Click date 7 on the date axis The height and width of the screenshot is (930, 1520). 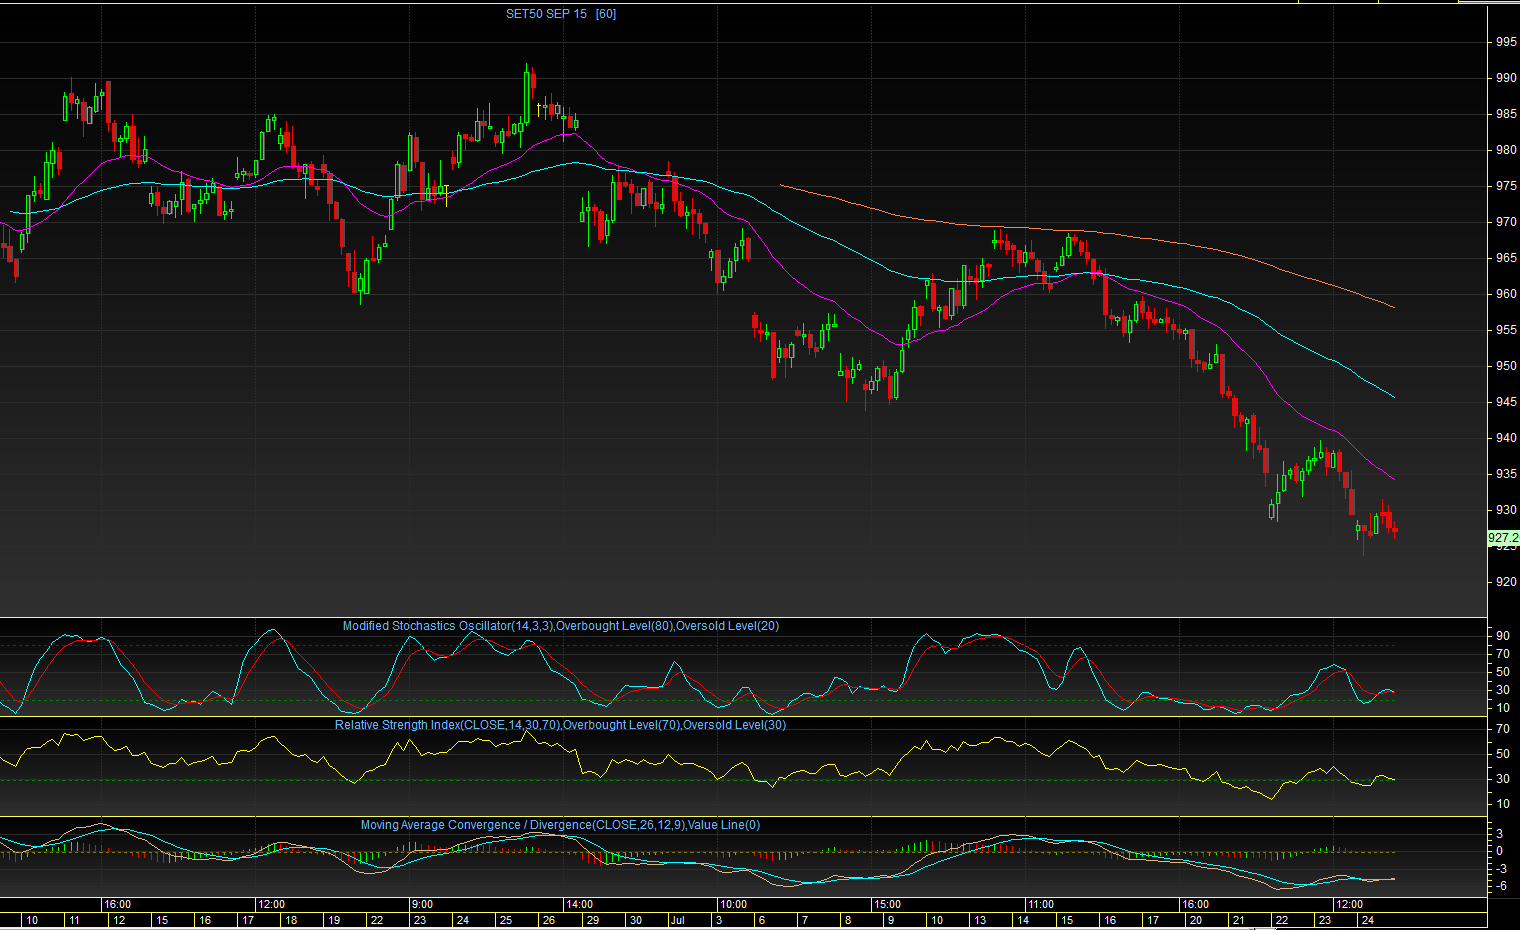805,920
